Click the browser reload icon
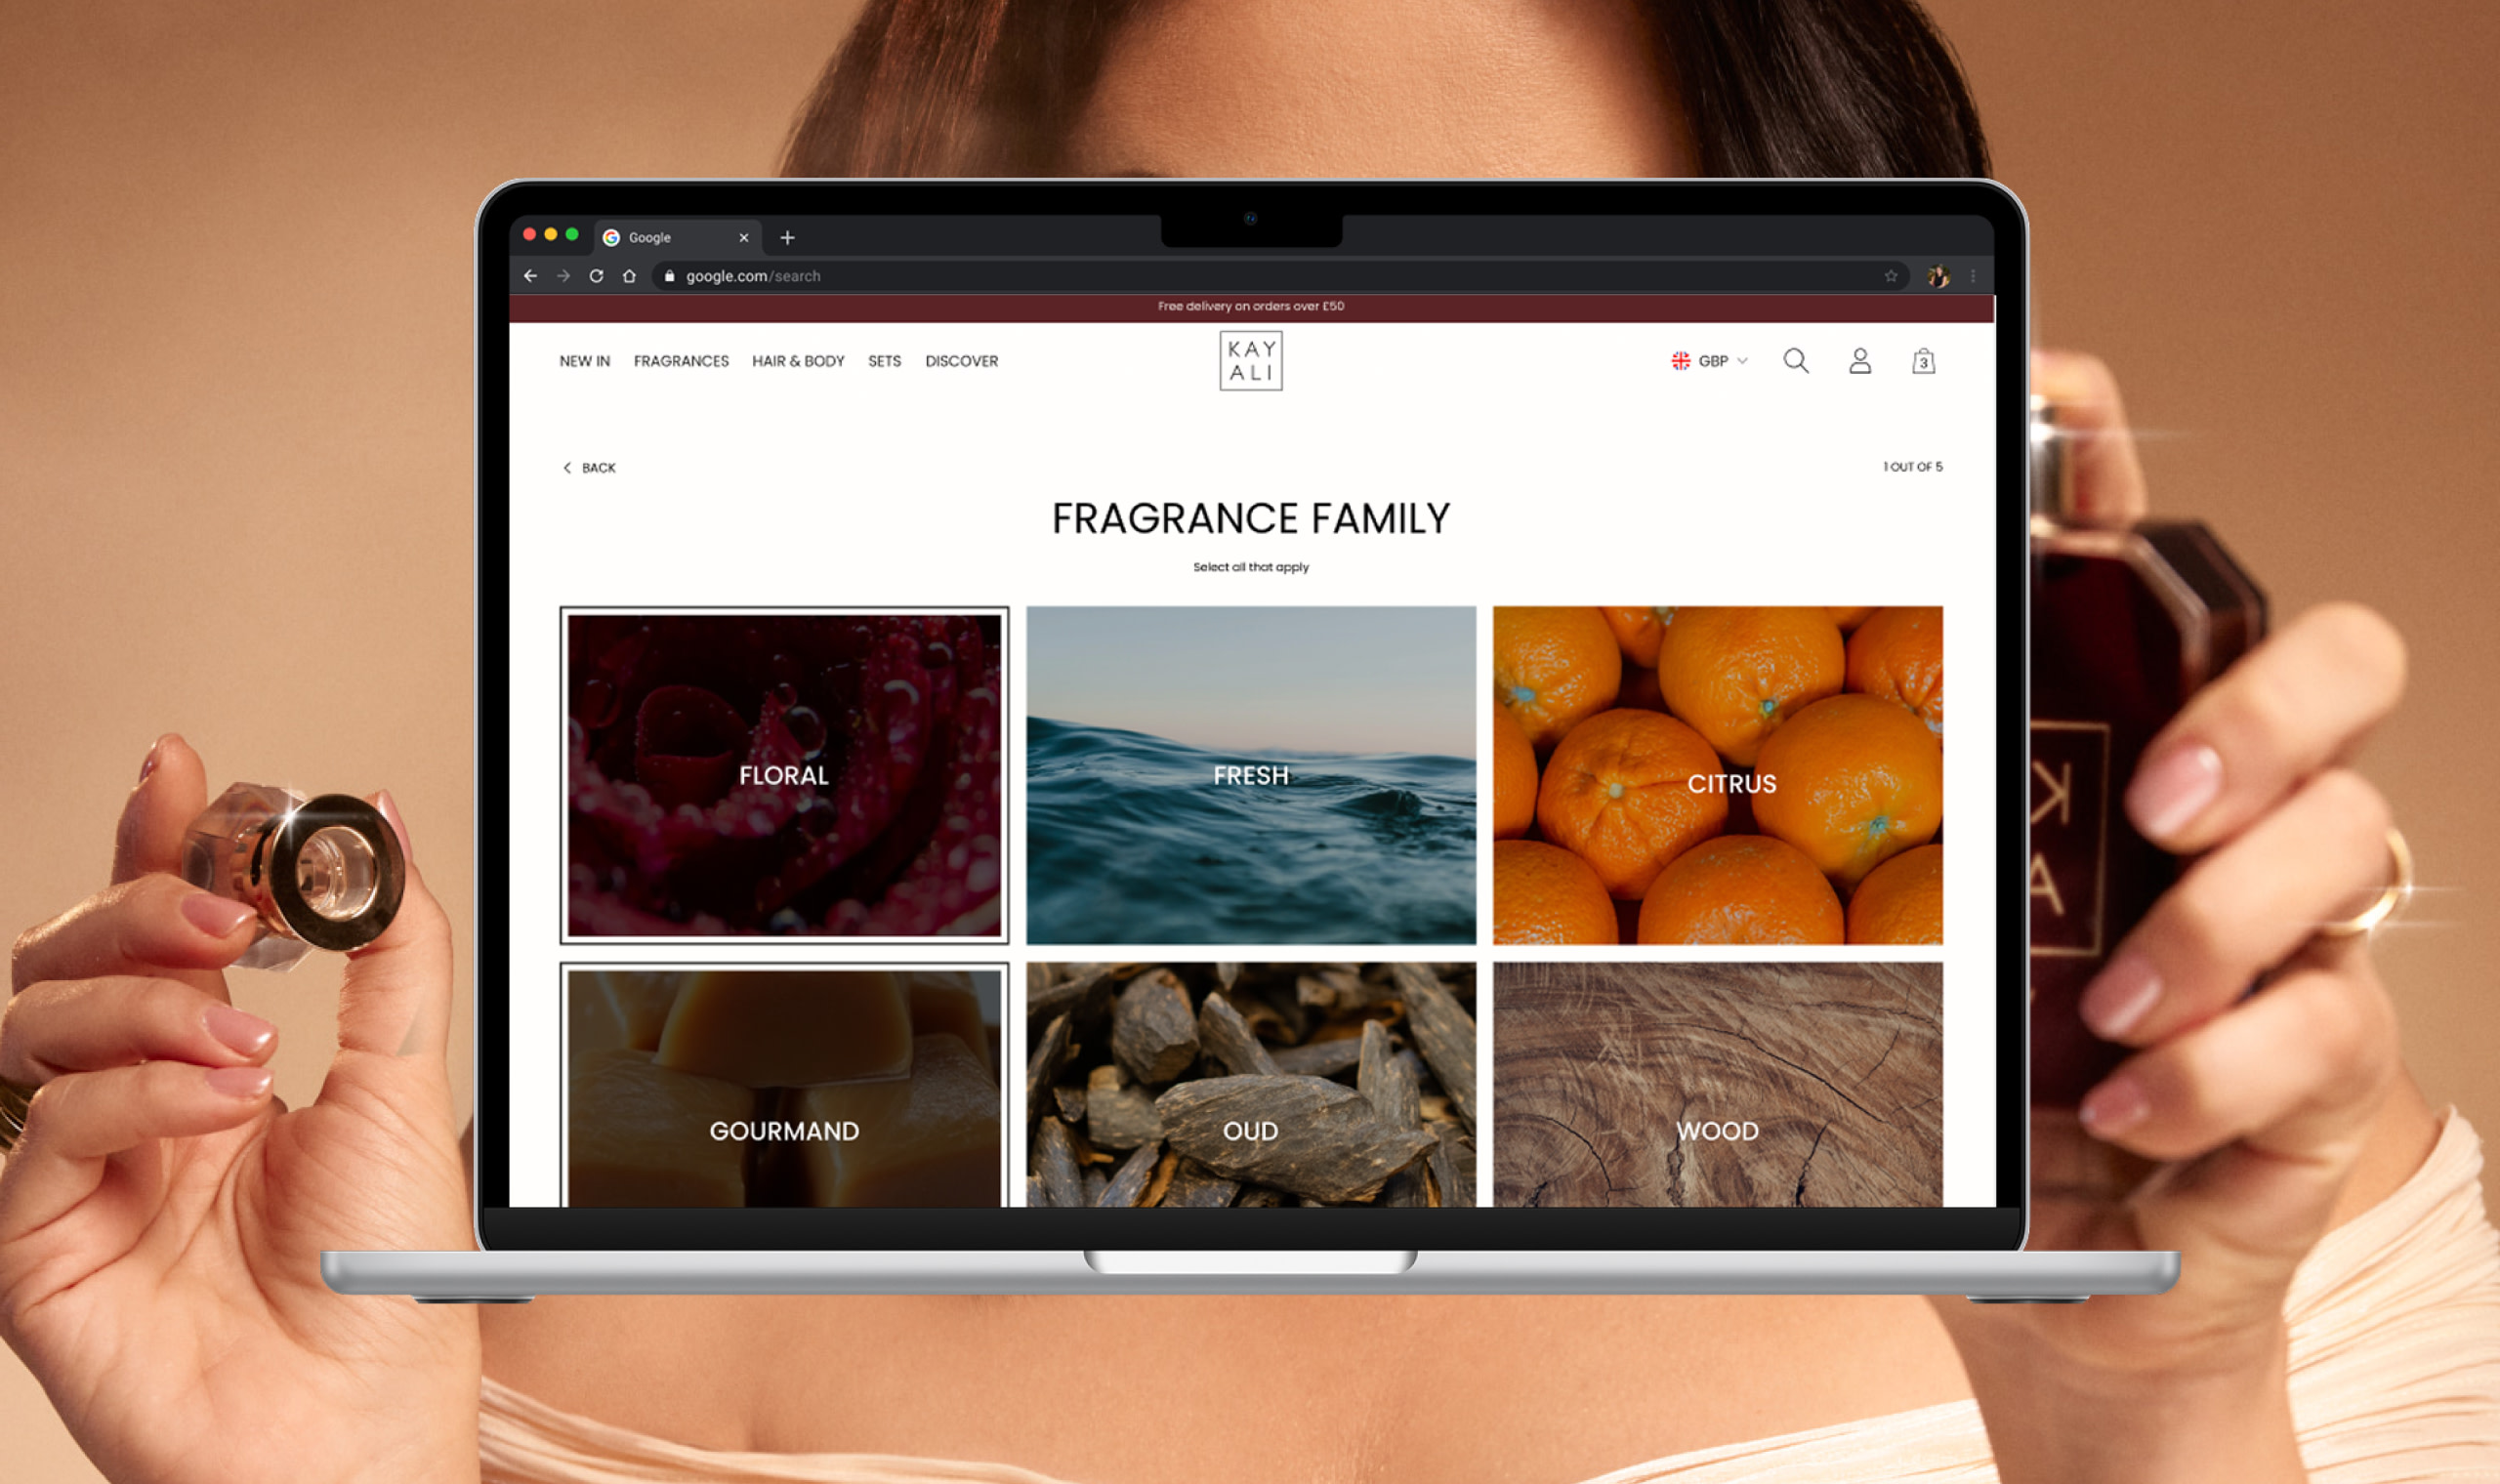Viewport: 2500px width, 1484px height. point(596,276)
